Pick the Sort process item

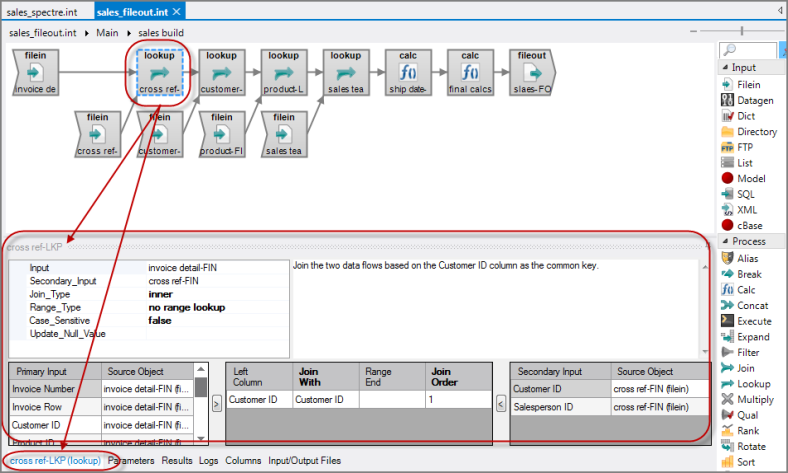[738, 461]
